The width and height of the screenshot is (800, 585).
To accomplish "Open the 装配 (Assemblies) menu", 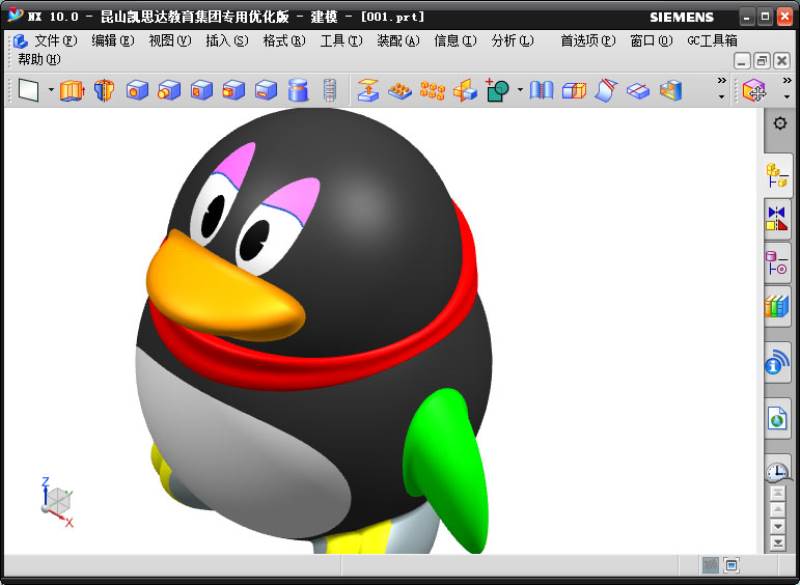I will pos(397,41).
